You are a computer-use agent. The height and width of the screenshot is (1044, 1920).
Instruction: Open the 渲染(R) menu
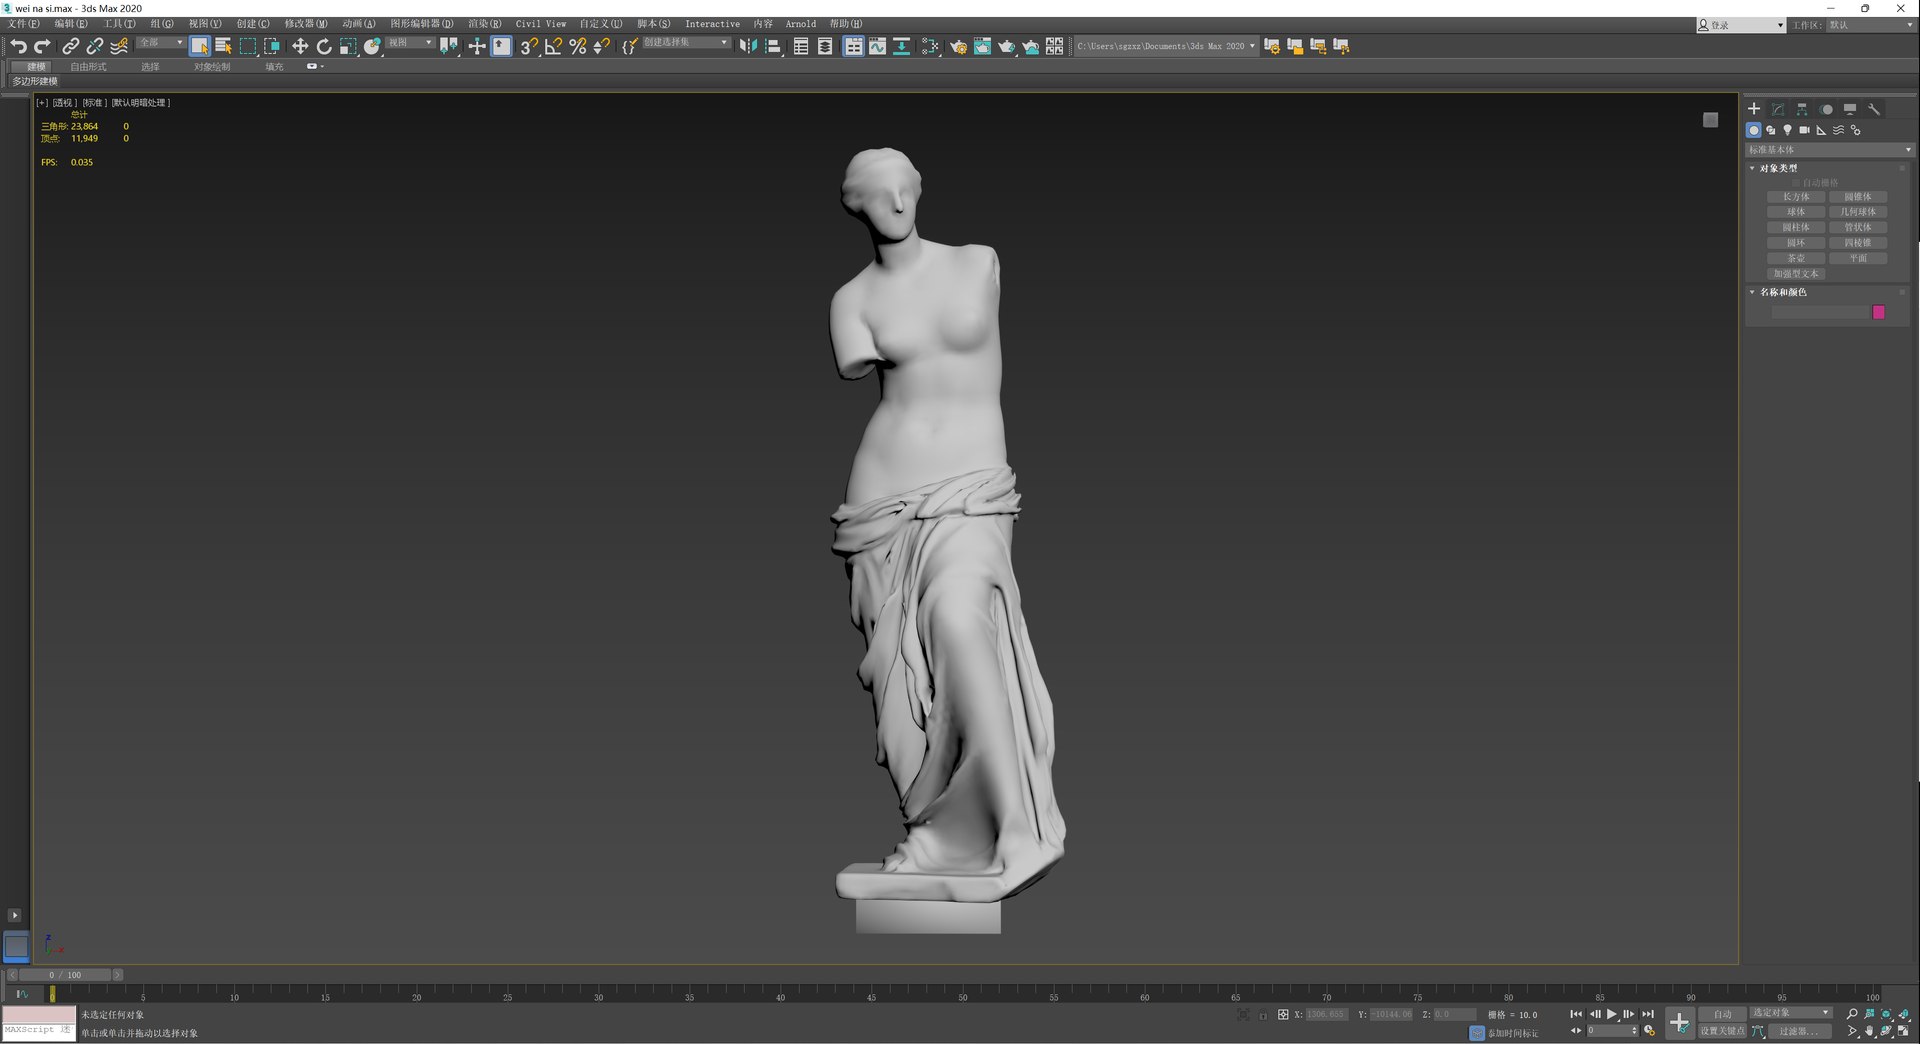click(x=485, y=24)
